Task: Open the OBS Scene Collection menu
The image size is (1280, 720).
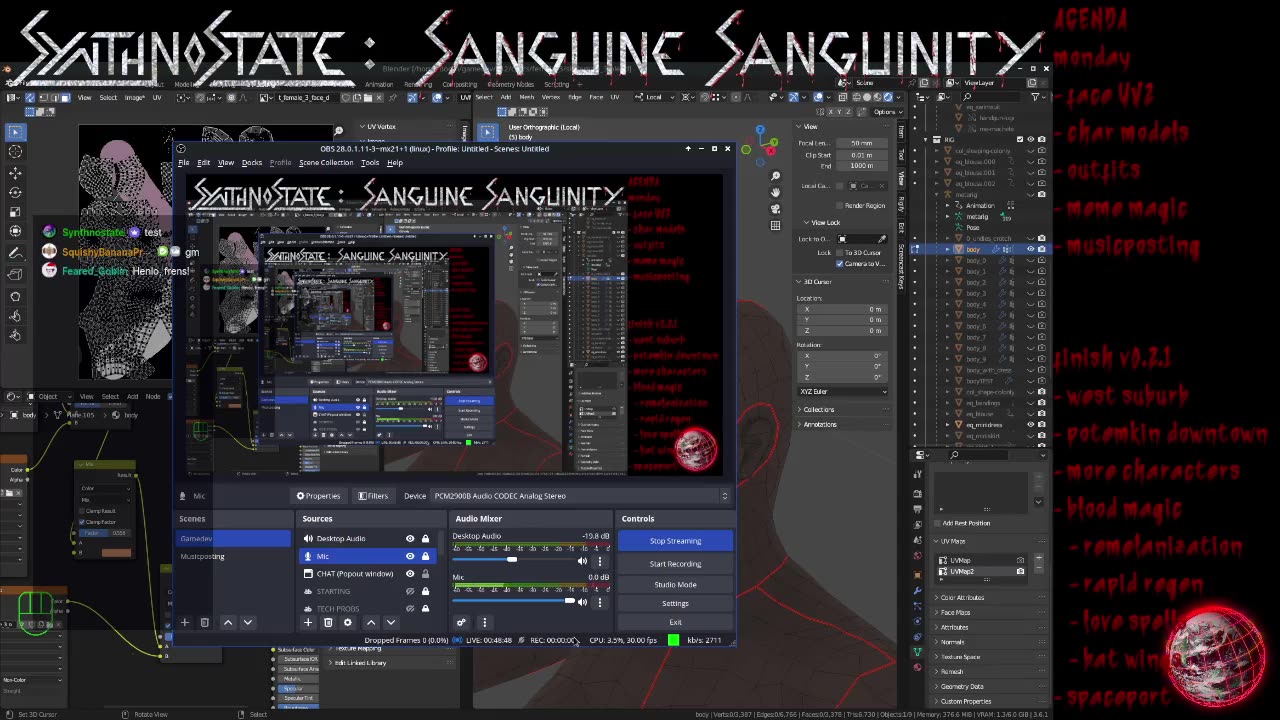Action: (326, 163)
